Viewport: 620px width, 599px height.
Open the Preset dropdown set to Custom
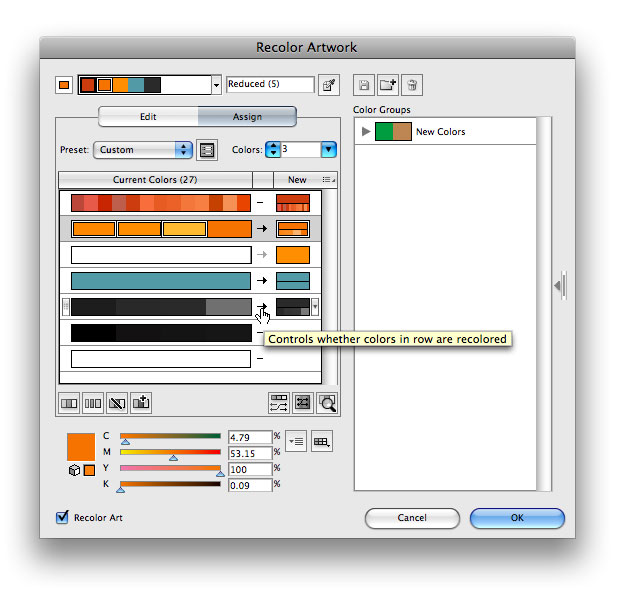(142, 150)
